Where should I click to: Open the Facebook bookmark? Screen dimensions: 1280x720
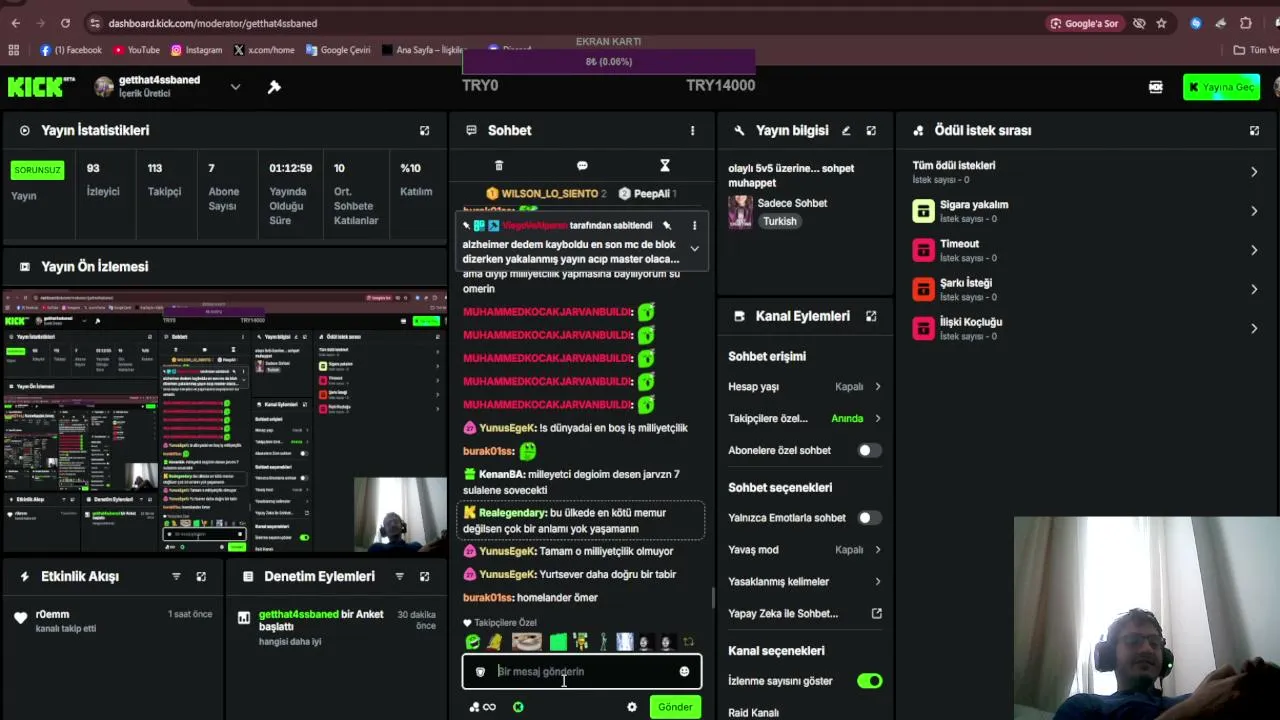[x=70, y=50]
